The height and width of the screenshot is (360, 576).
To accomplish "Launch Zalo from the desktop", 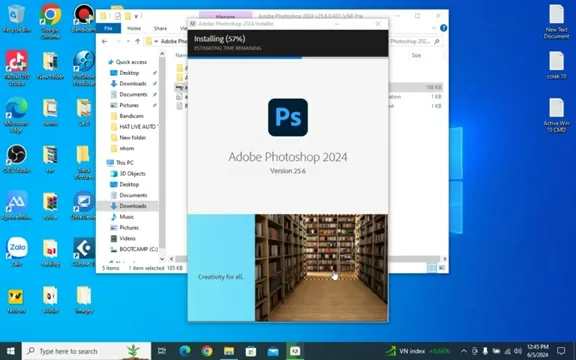I will coord(17,252).
